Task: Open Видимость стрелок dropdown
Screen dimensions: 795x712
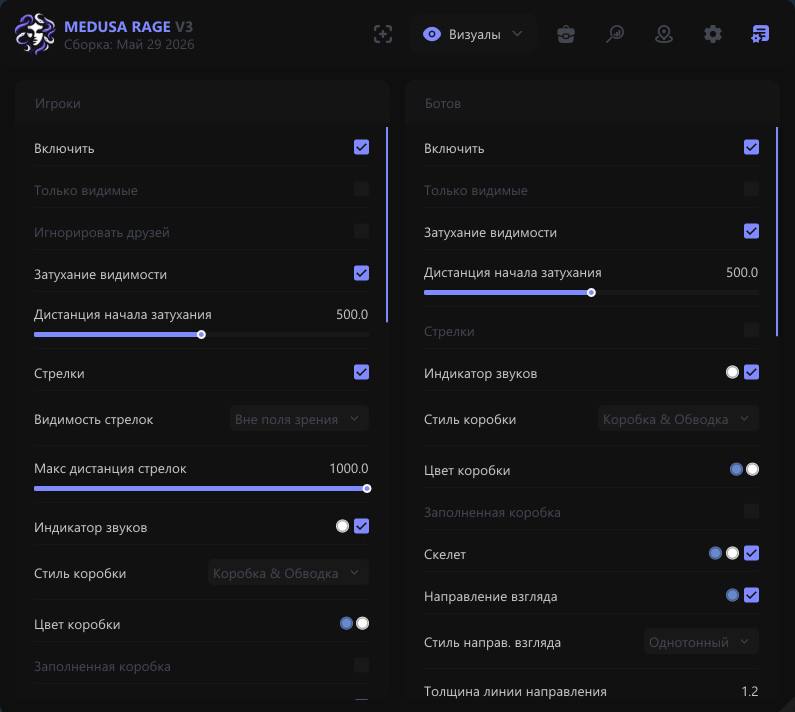Action: click(299, 419)
